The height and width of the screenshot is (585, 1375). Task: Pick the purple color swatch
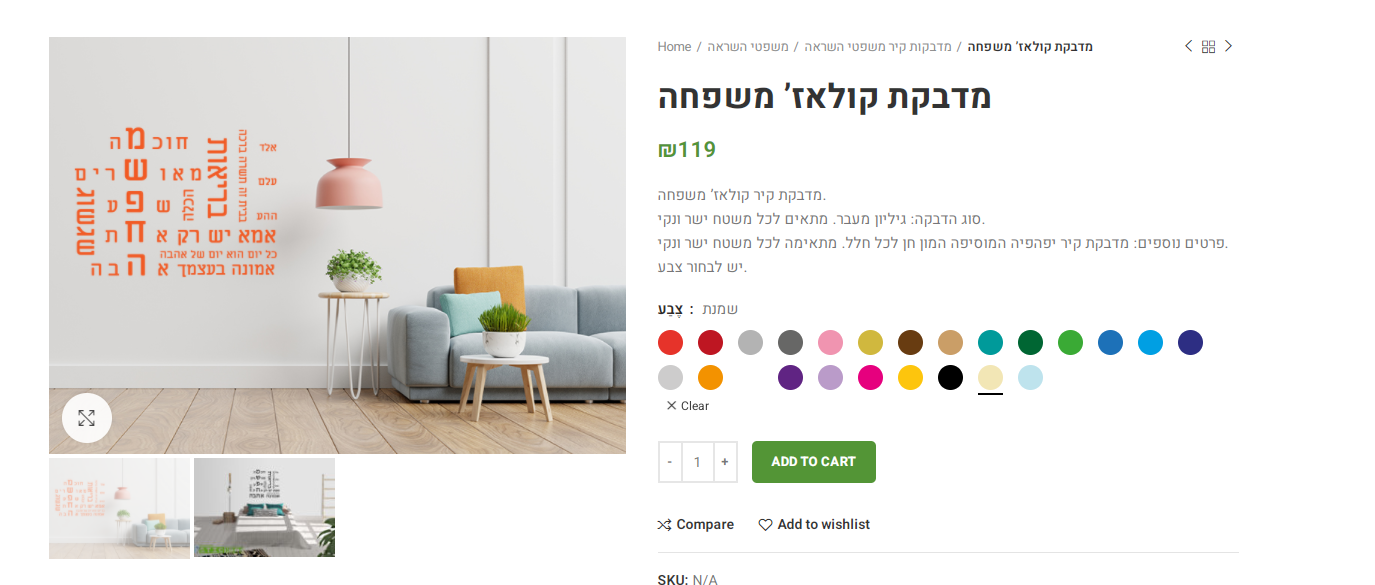click(790, 378)
